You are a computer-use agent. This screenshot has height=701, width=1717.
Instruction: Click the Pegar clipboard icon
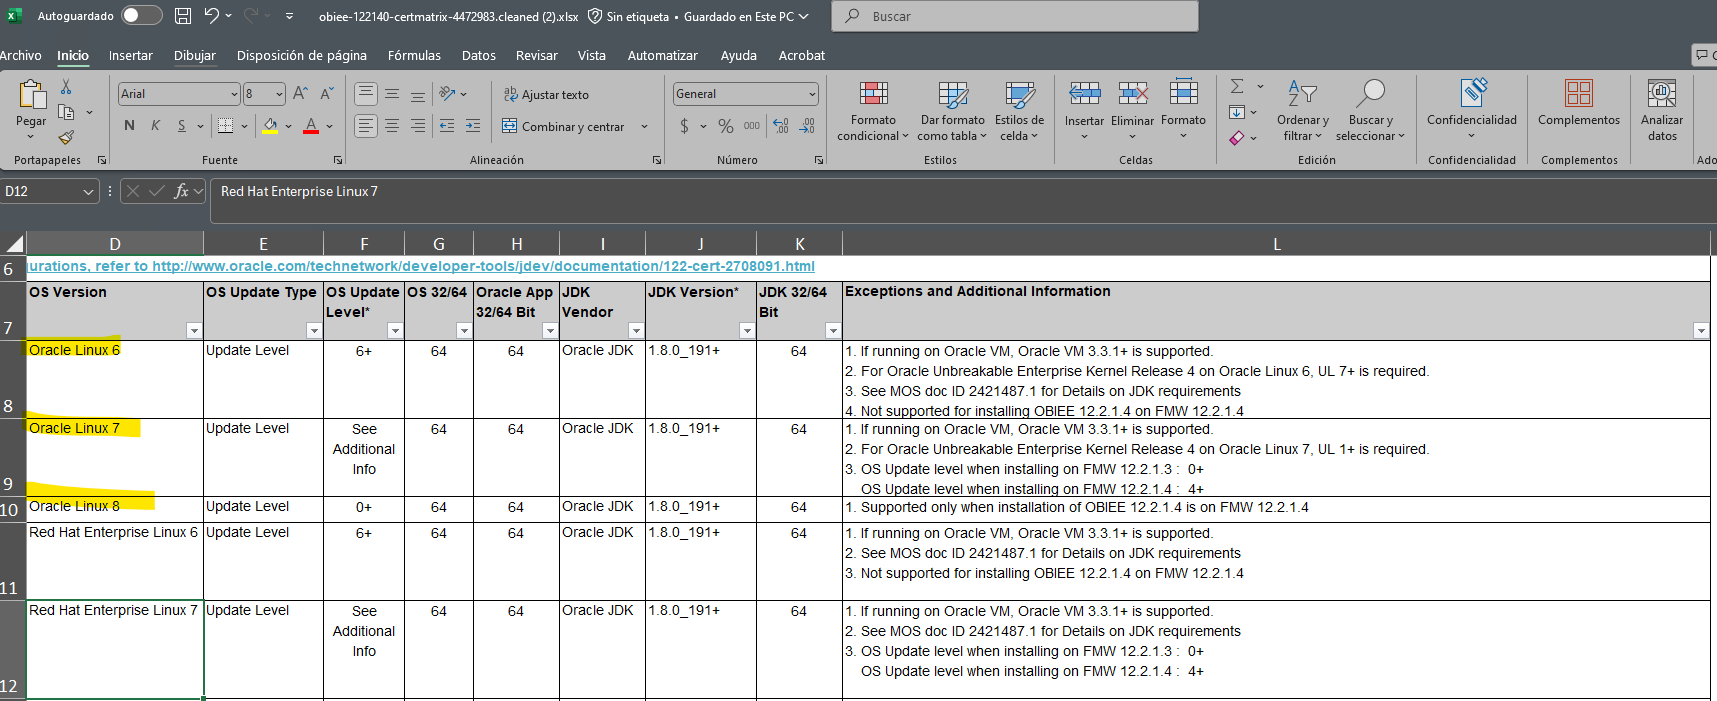coord(32,95)
